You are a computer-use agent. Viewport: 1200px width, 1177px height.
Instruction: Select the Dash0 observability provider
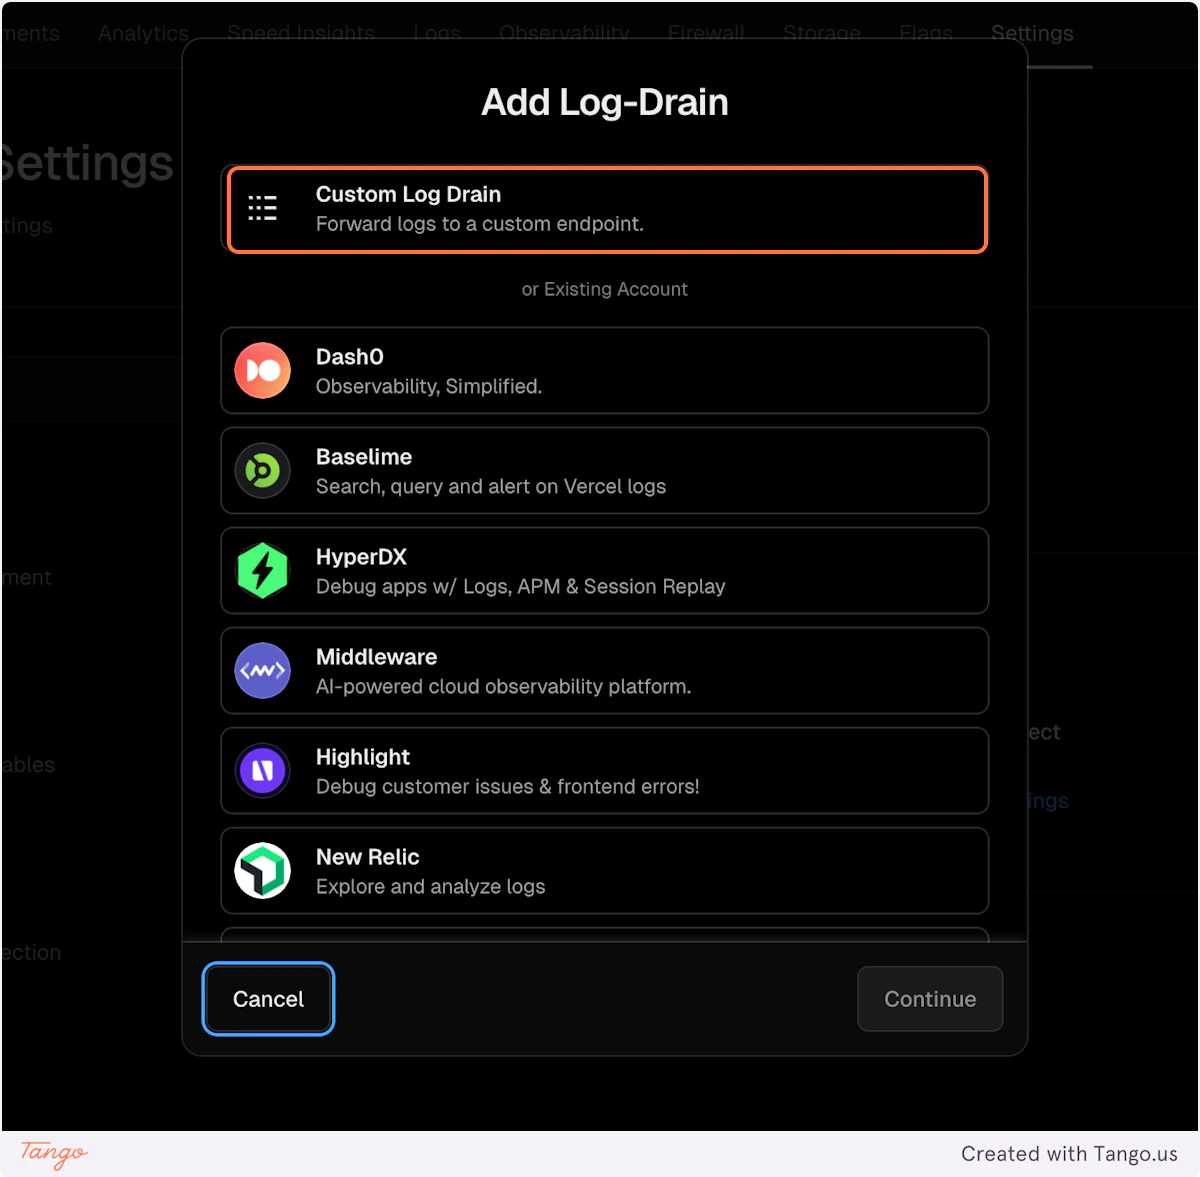click(x=604, y=370)
